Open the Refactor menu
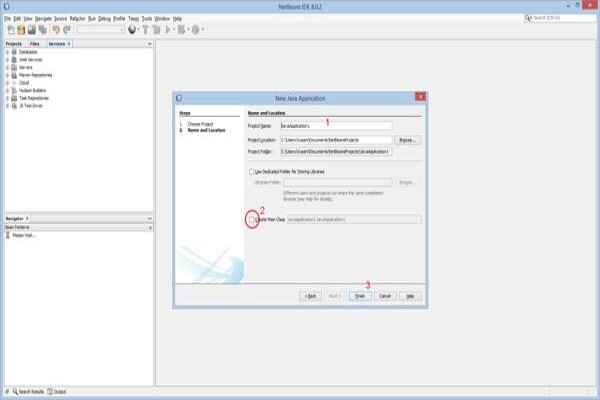Screen dimensions: 600x400 (77, 18)
